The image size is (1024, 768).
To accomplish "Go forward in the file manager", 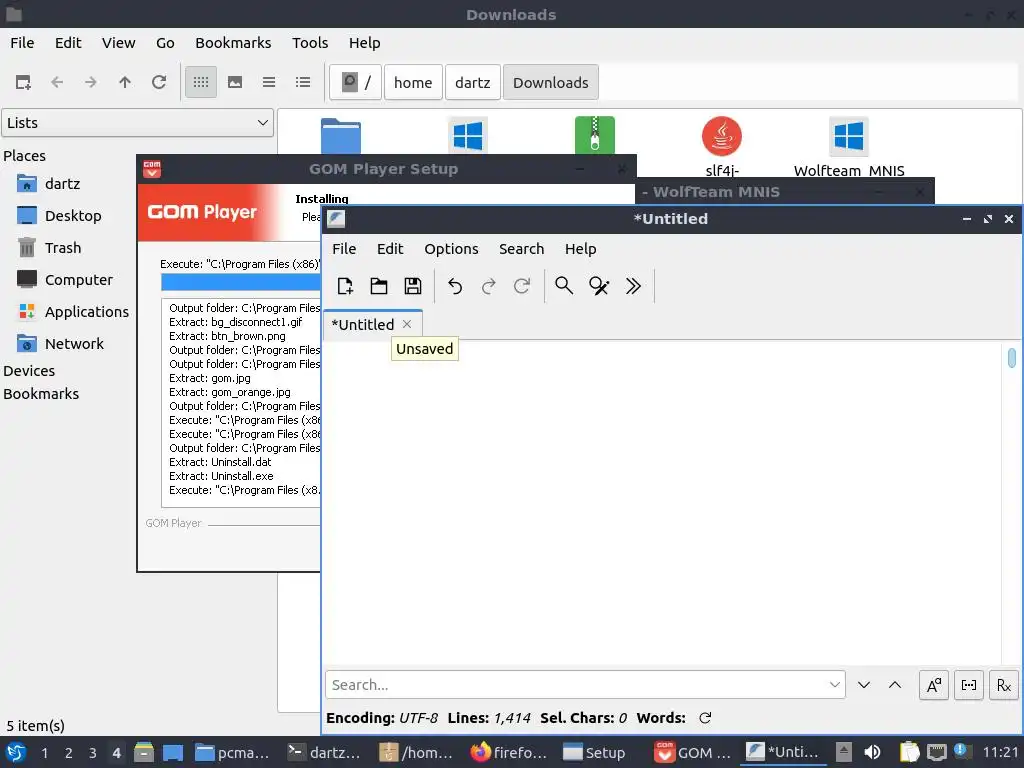I will click(x=91, y=82).
